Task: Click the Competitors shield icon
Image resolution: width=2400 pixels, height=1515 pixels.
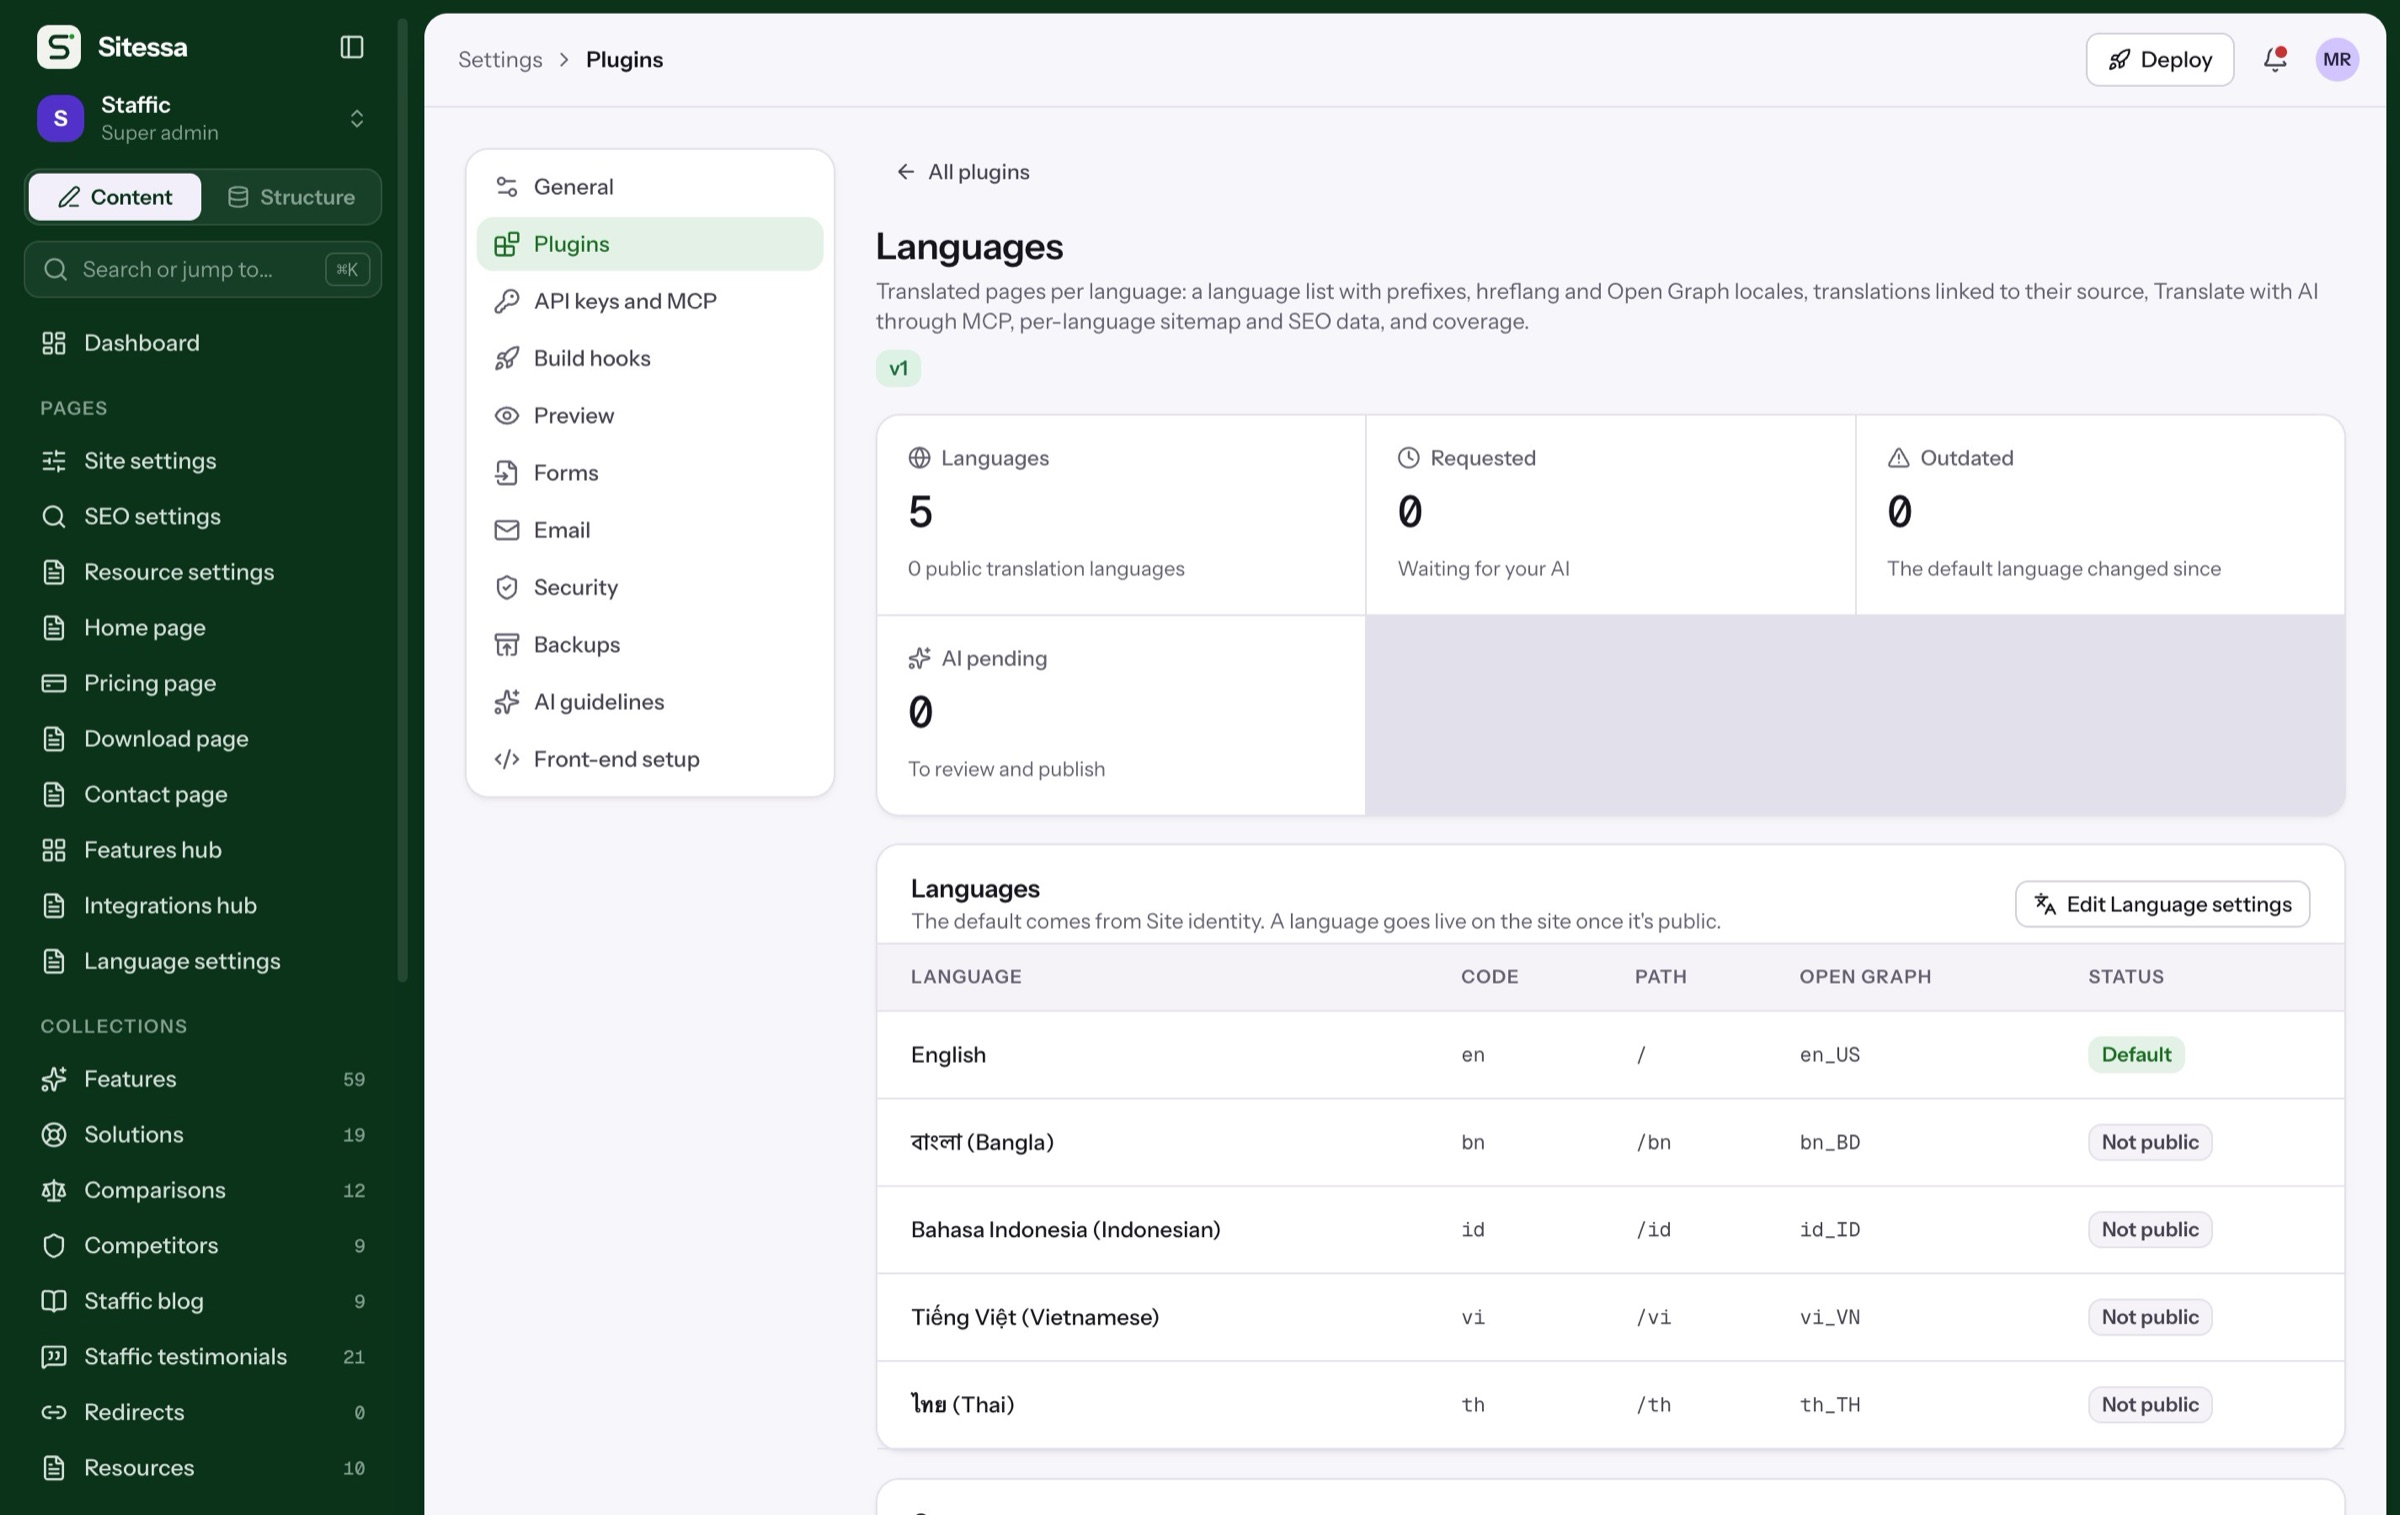Action: [54, 1245]
